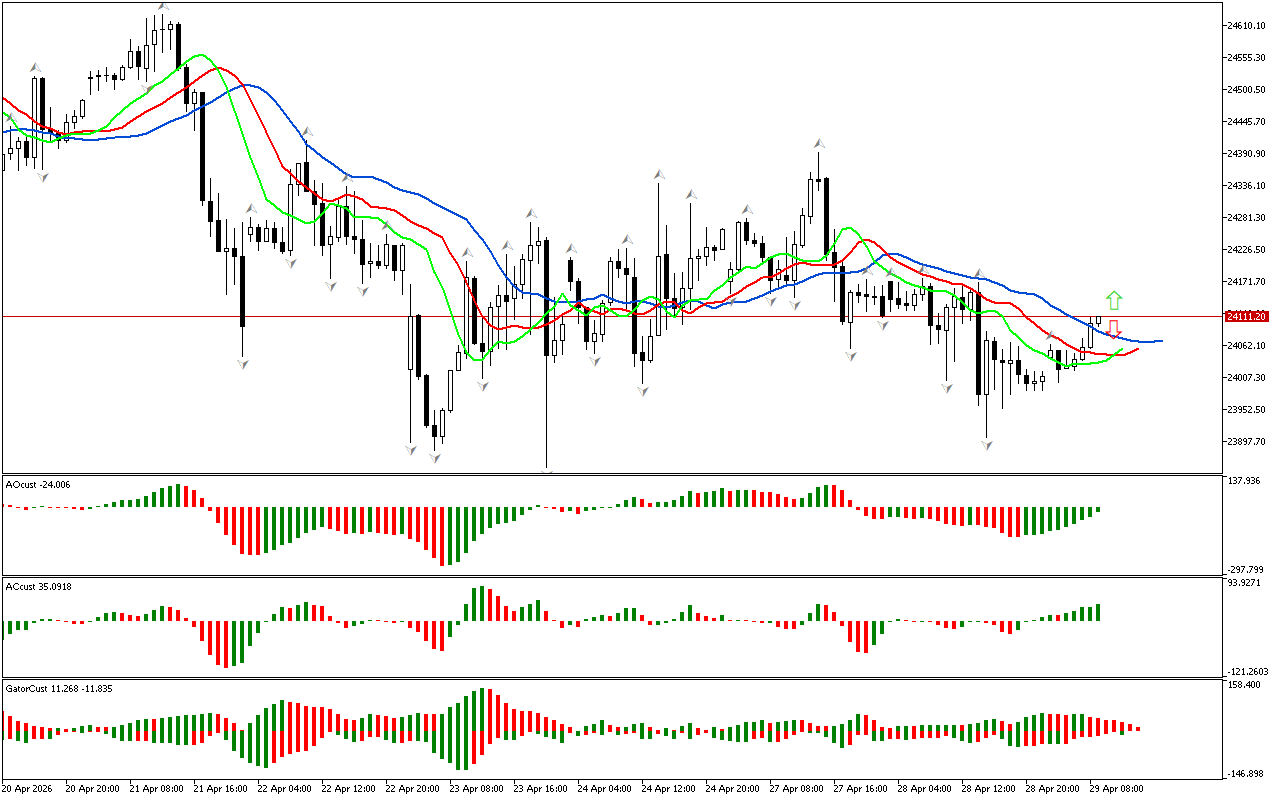Select the green Alligator line at its 21 Apr peak
The width and height of the screenshot is (1280, 800).
coord(202,55)
